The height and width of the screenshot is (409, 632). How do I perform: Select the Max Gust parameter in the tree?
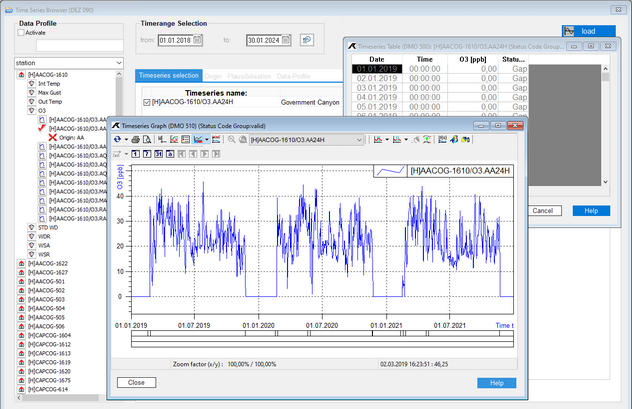click(x=50, y=93)
